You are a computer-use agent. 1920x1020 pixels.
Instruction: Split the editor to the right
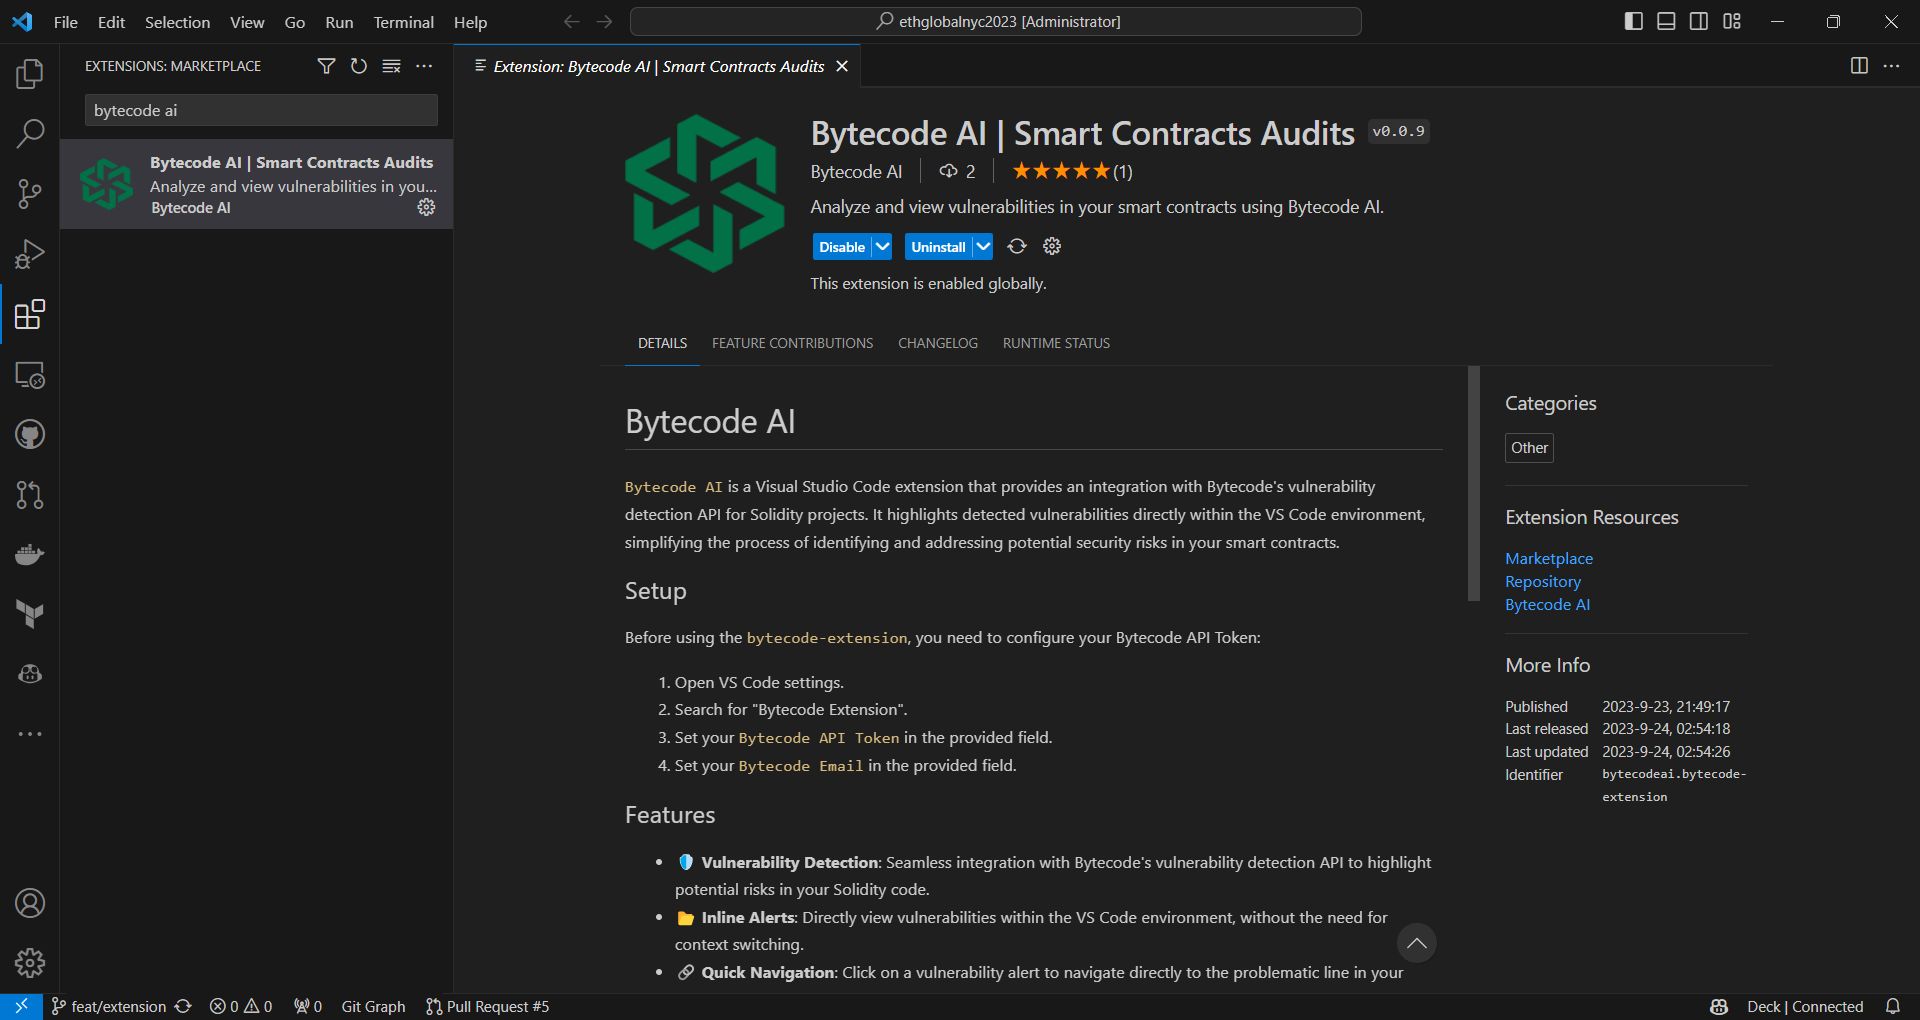(x=1859, y=66)
